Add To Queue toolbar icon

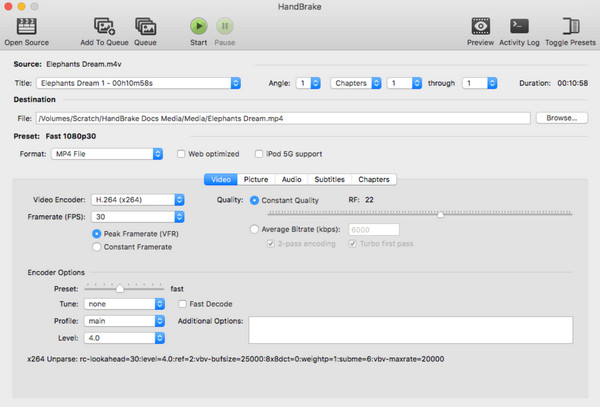[104, 26]
